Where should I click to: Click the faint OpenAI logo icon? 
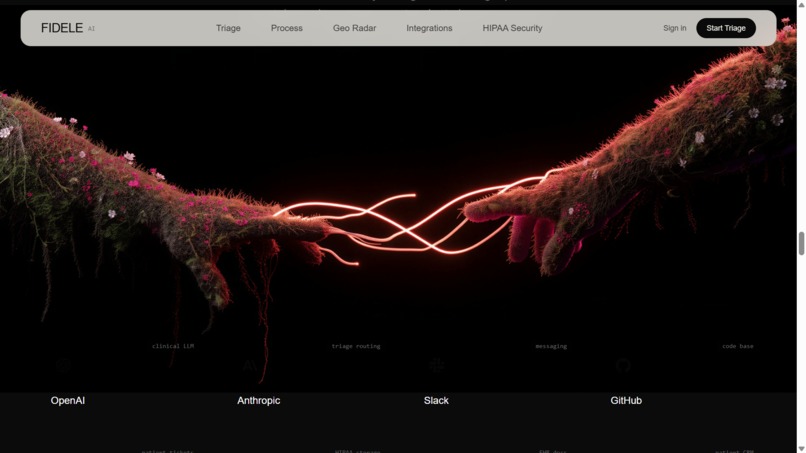(64, 366)
